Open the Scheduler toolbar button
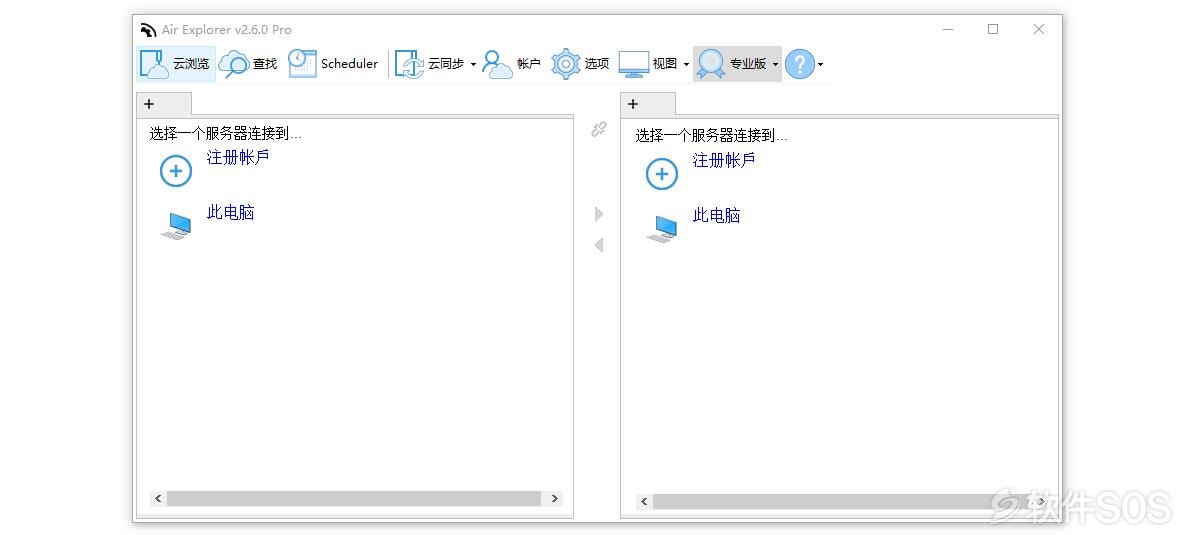 tap(333, 64)
